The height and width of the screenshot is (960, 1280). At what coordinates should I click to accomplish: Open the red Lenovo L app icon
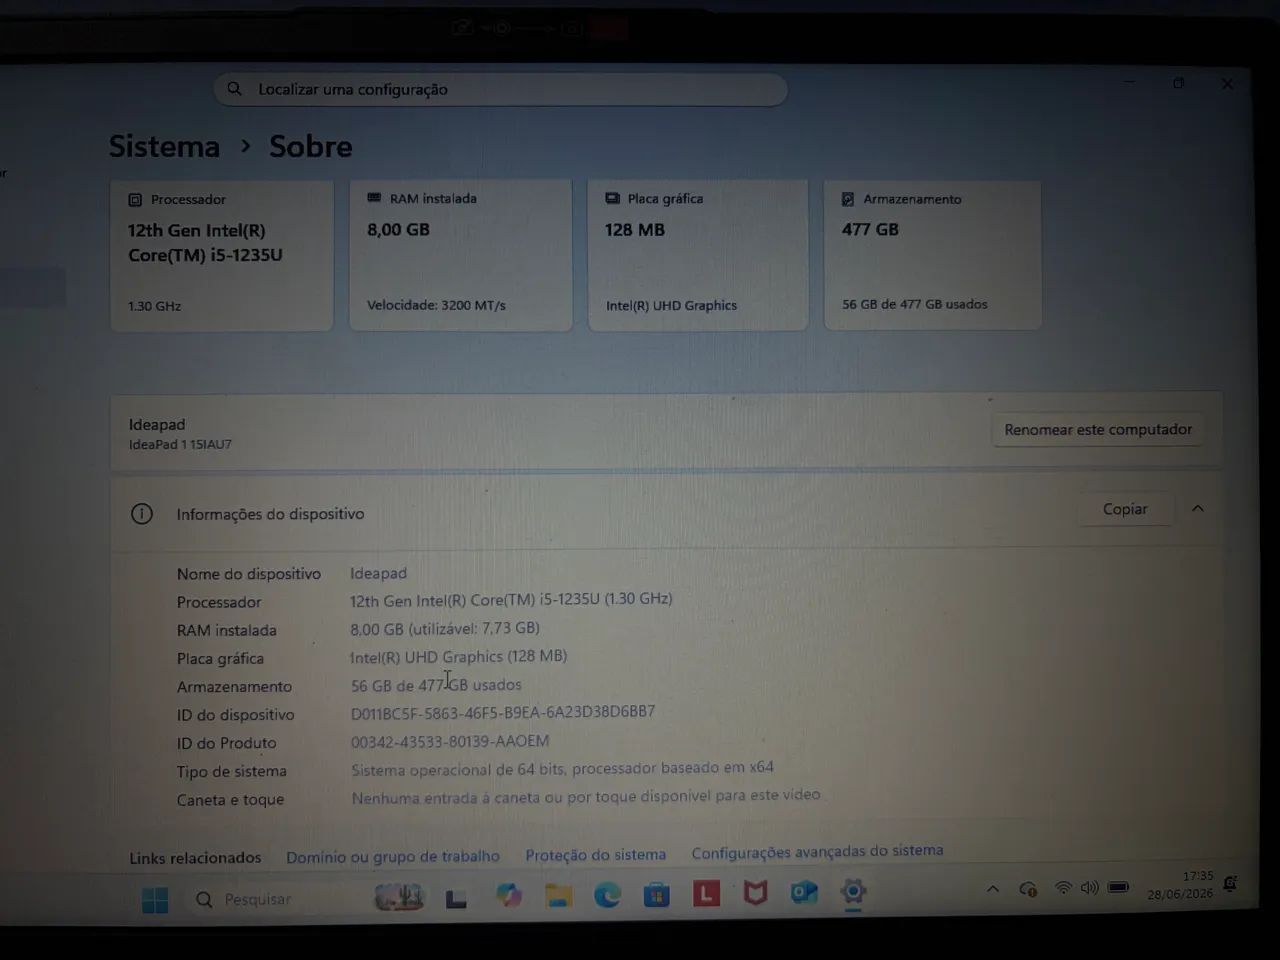706,893
